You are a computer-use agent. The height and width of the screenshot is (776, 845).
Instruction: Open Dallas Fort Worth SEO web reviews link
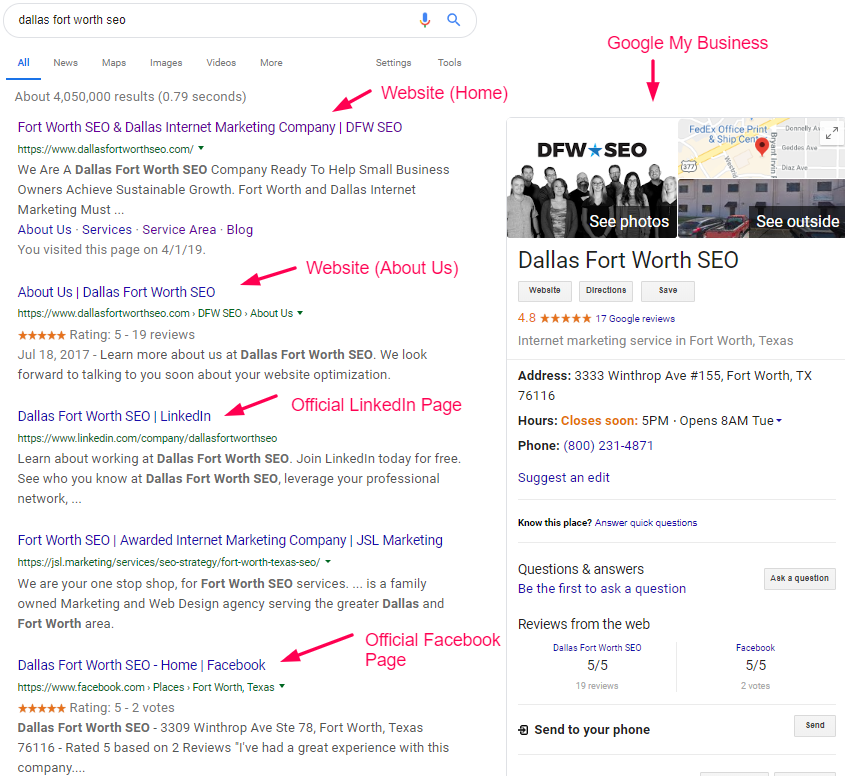(597, 648)
